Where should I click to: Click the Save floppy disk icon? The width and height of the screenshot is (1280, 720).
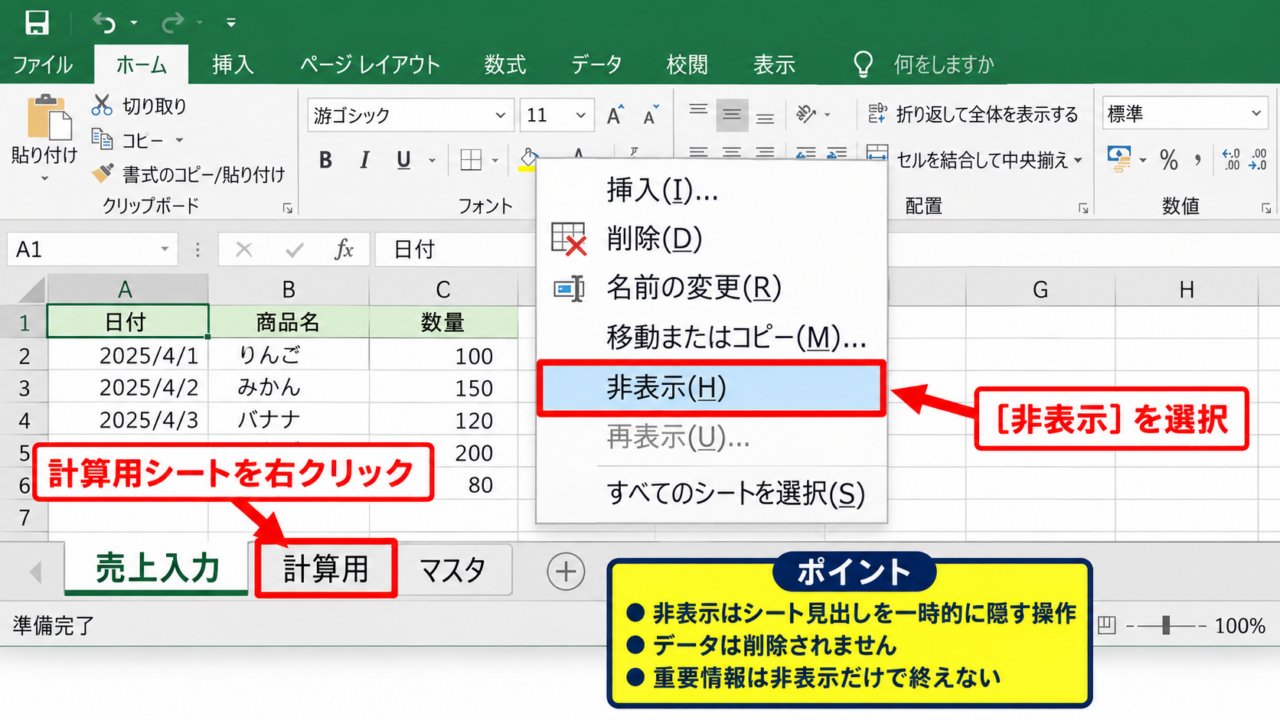(37, 22)
